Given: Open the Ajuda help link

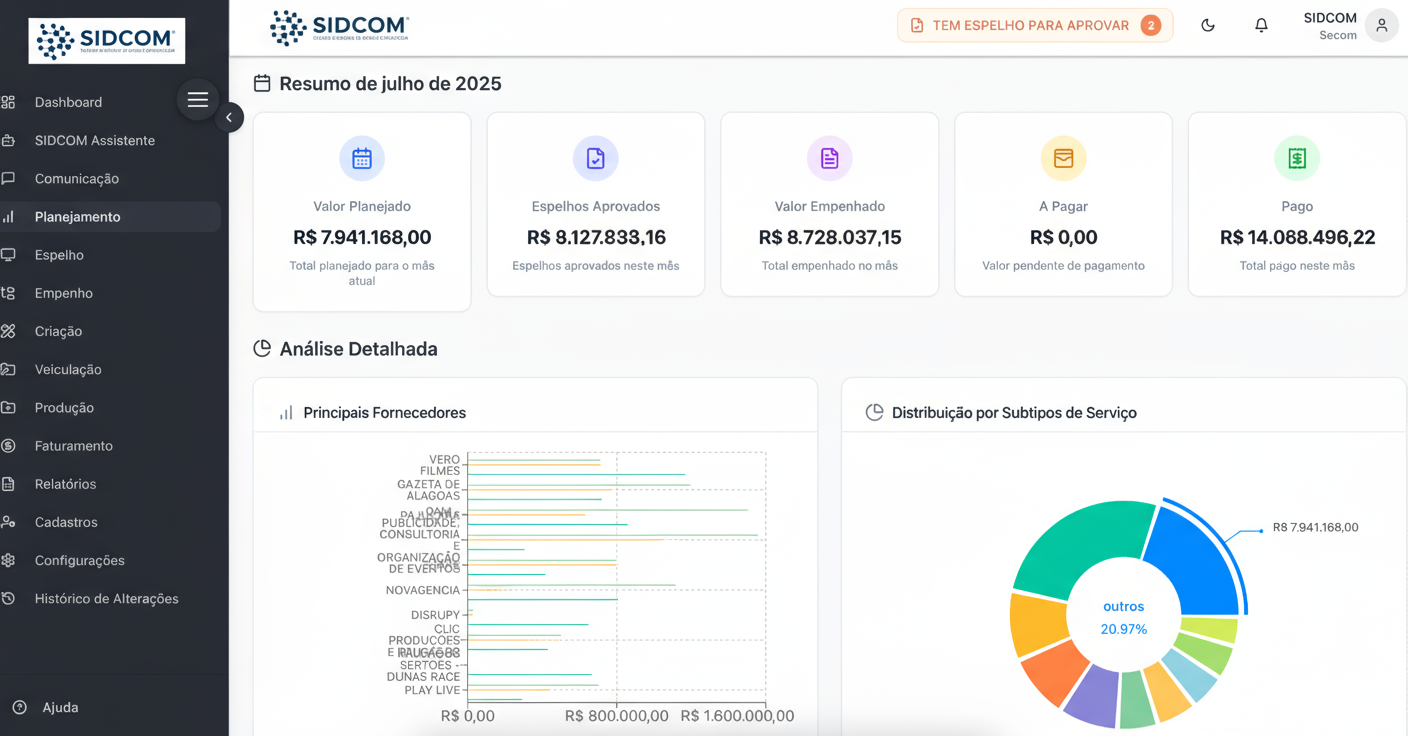Looking at the screenshot, I should pyautogui.click(x=60, y=707).
